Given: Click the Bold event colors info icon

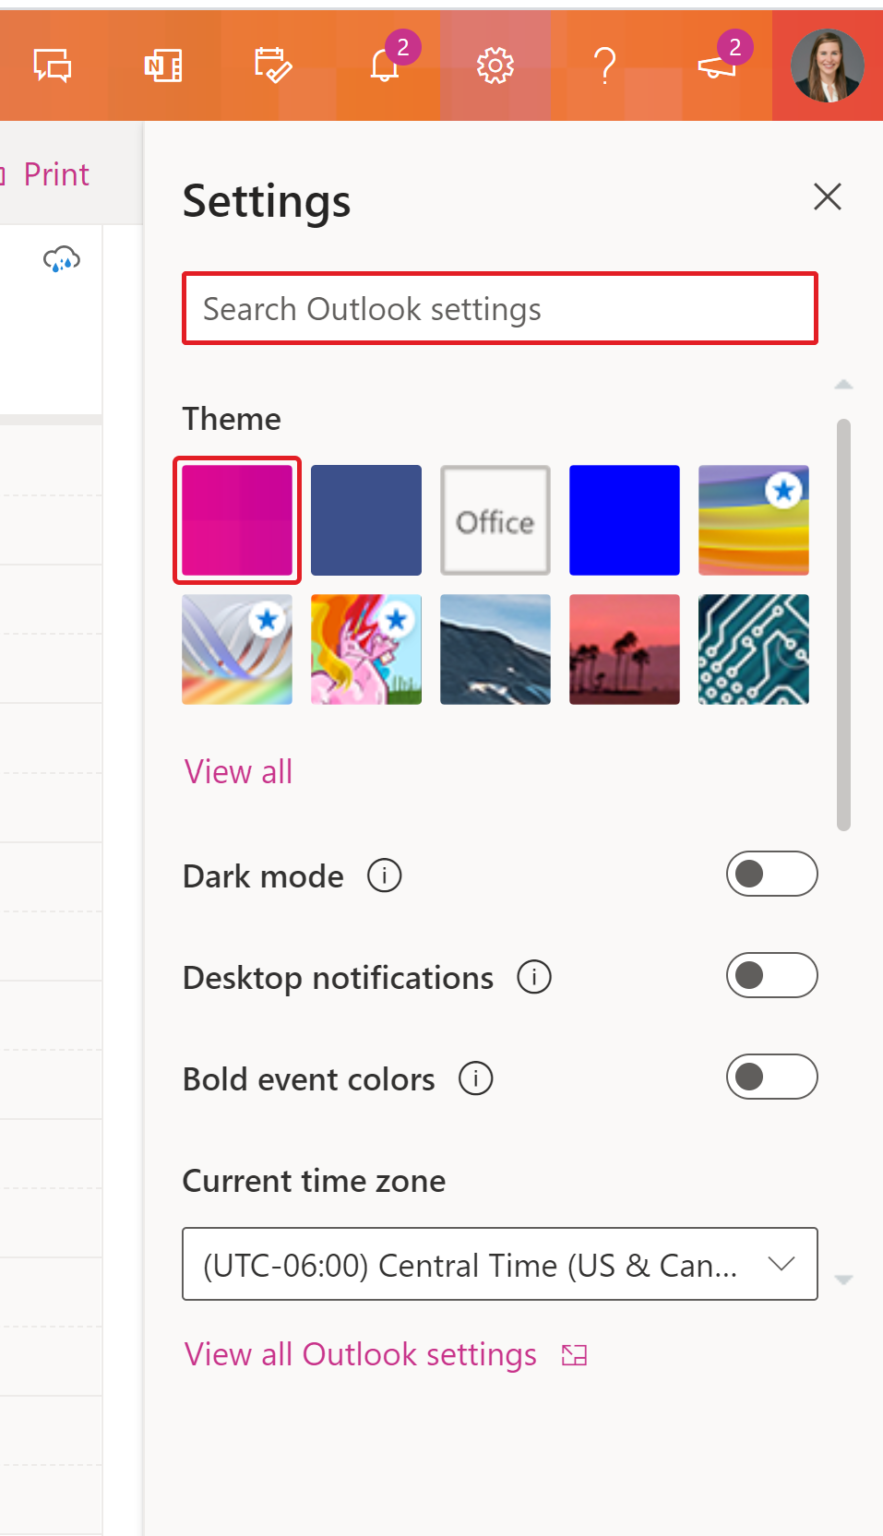Looking at the screenshot, I should pyautogui.click(x=475, y=1078).
